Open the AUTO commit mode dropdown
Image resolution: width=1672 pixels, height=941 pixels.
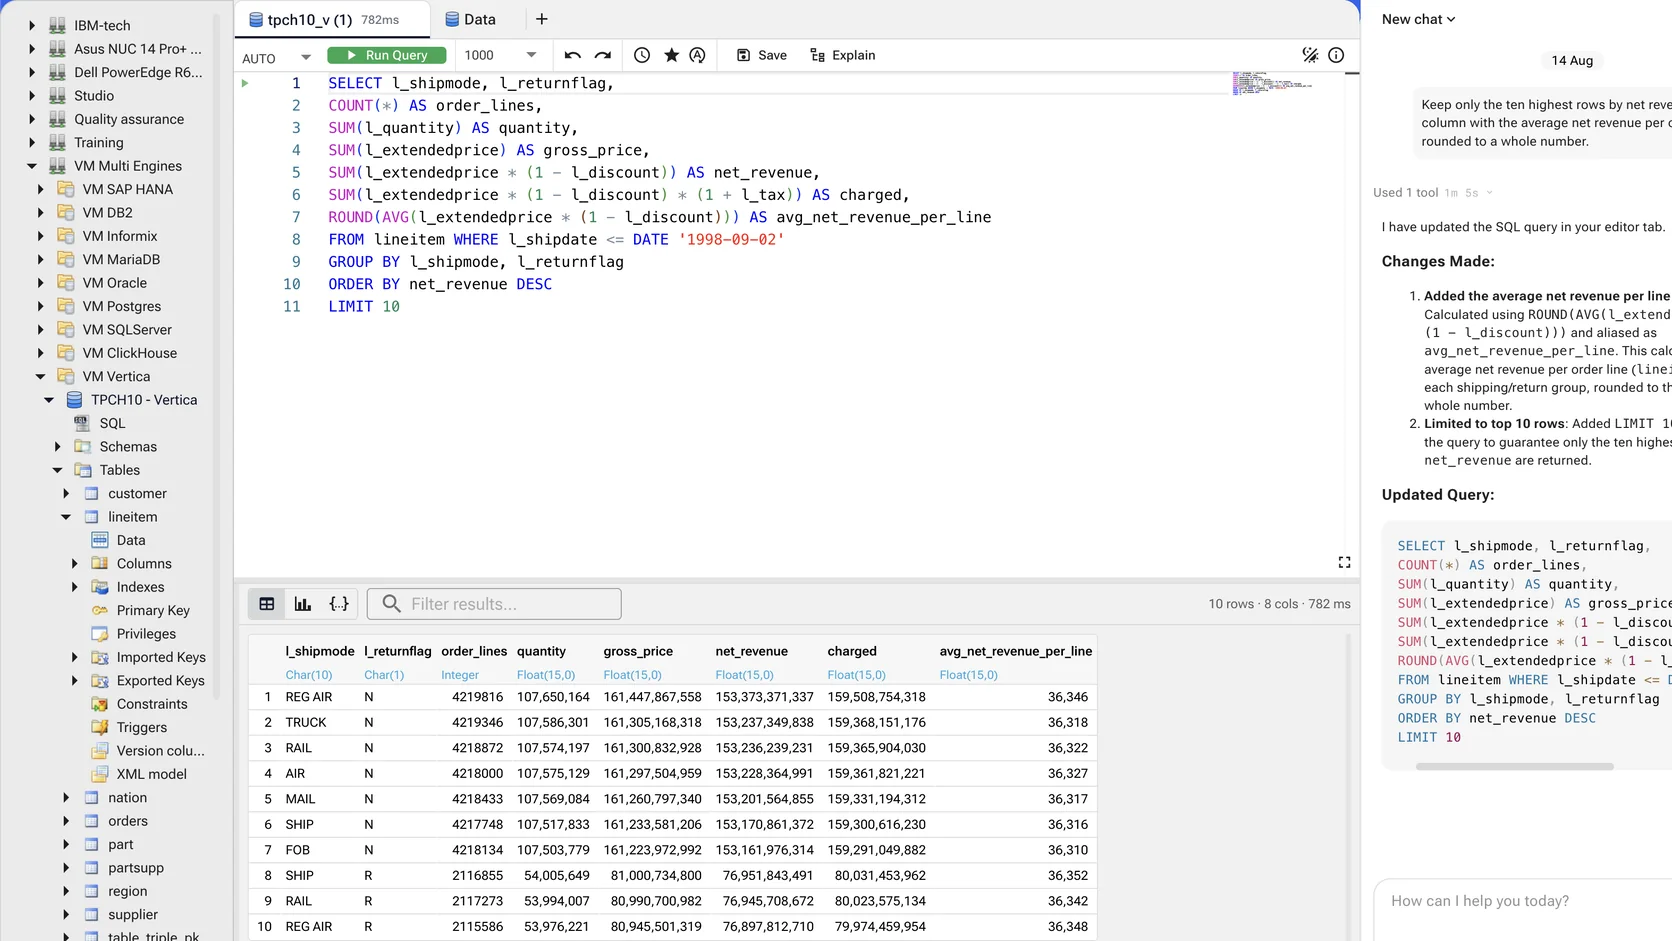[277, 58]
